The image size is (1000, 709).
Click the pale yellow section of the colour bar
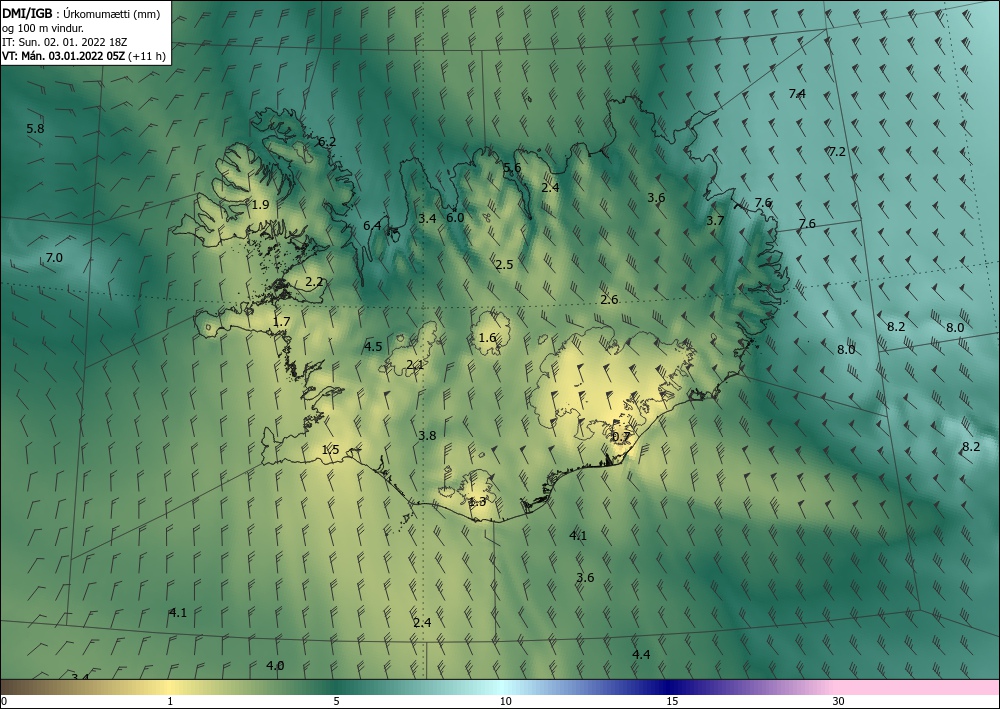coord(167,687)
